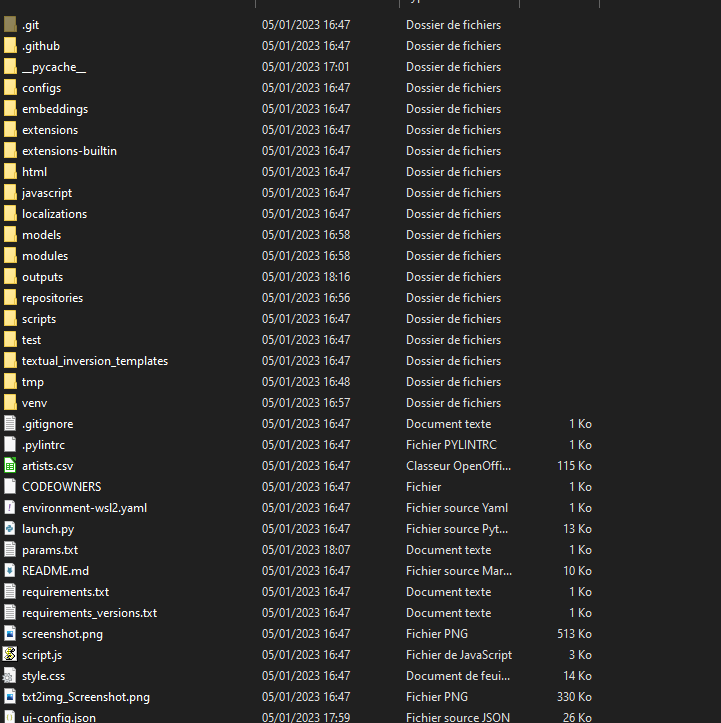Click the 'Fichier de JavaScript' type cell
721x723 pixels.
[459, 655]
